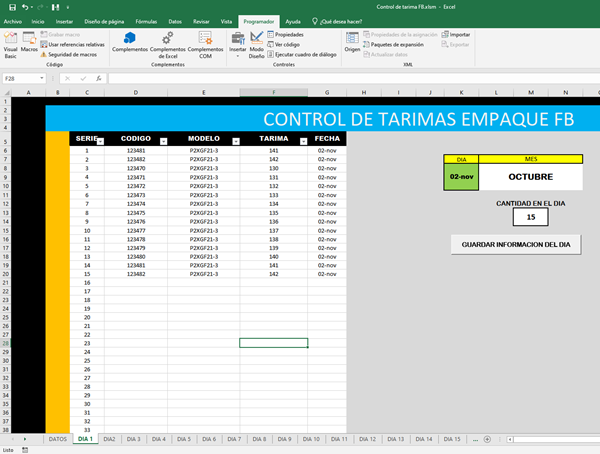Switch to the Revisar ribbon tab
This screenshot has width=600, height=454.
pyautogui.click(x=201, y=21)
